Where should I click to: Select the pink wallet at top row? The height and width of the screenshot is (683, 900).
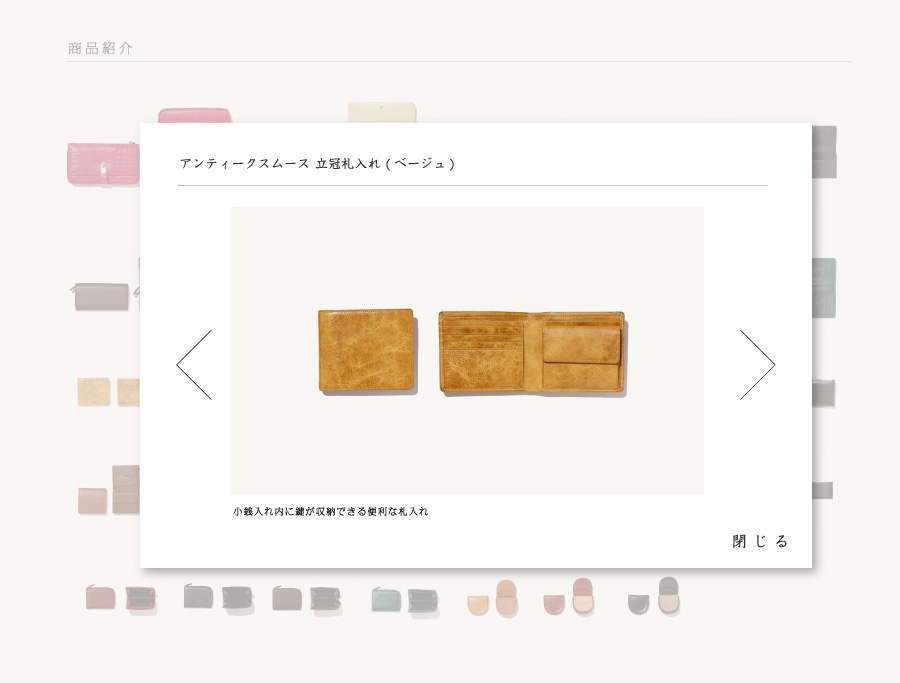195,115
